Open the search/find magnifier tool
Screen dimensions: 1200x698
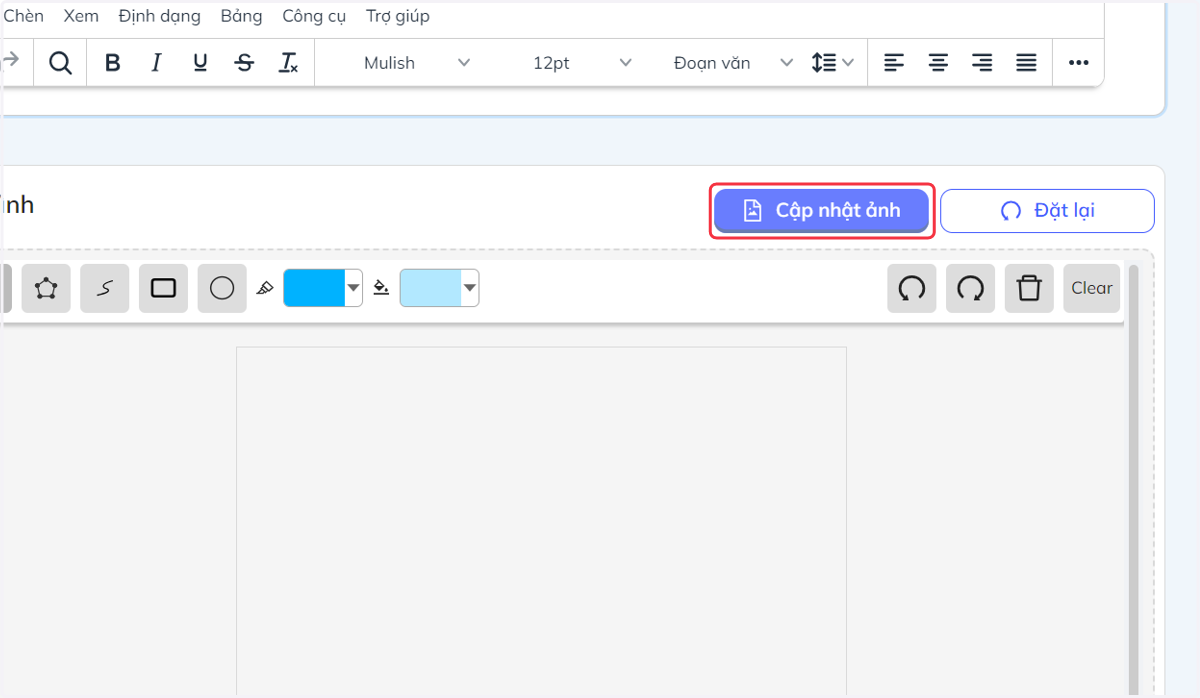[x=60, y=63]
